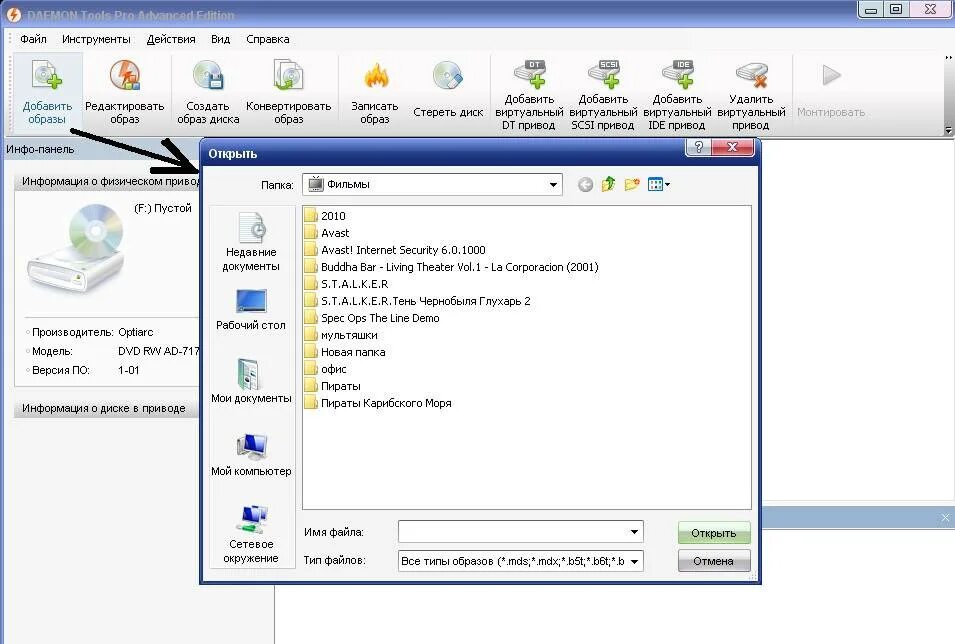Go back using the dialog's back arrow
955x644 pixels.
585,185
